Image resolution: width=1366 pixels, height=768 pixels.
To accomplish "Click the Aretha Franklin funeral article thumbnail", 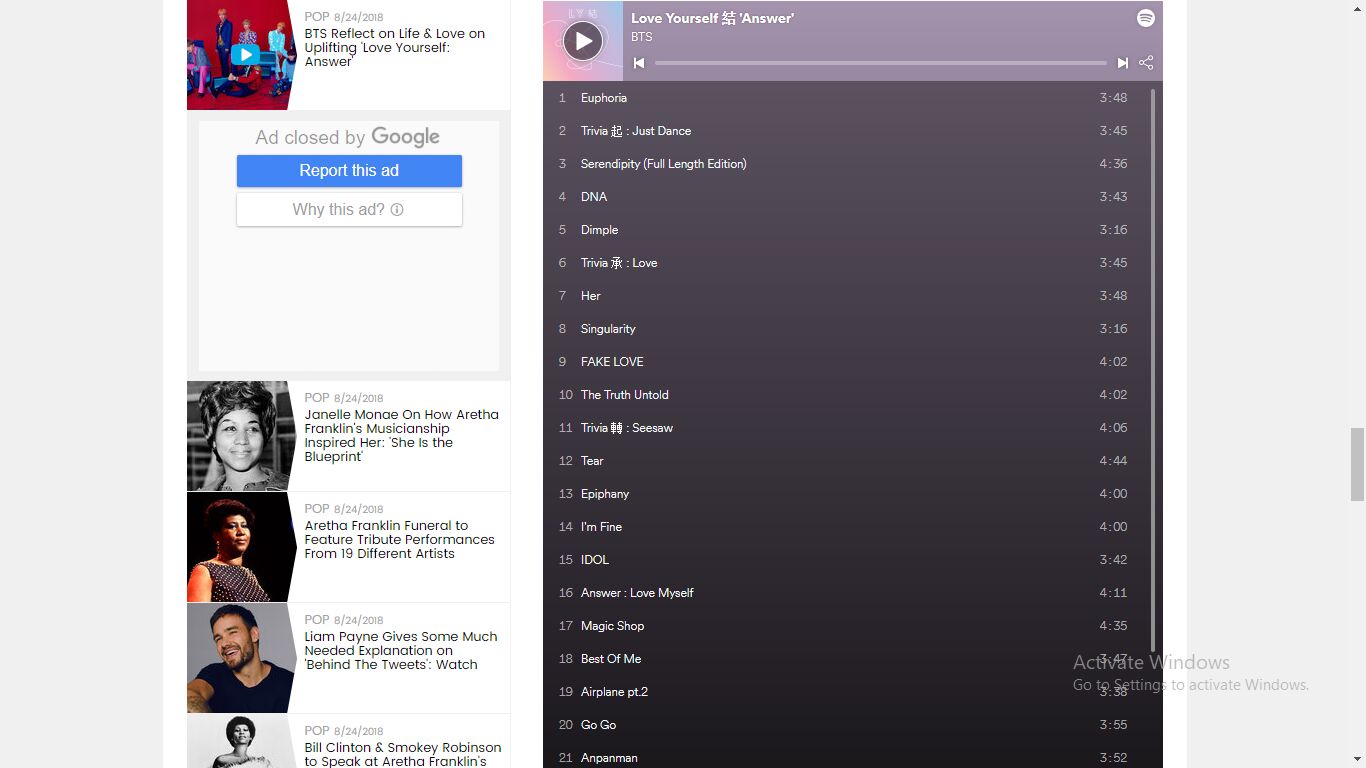I will [x=241, y=547].
